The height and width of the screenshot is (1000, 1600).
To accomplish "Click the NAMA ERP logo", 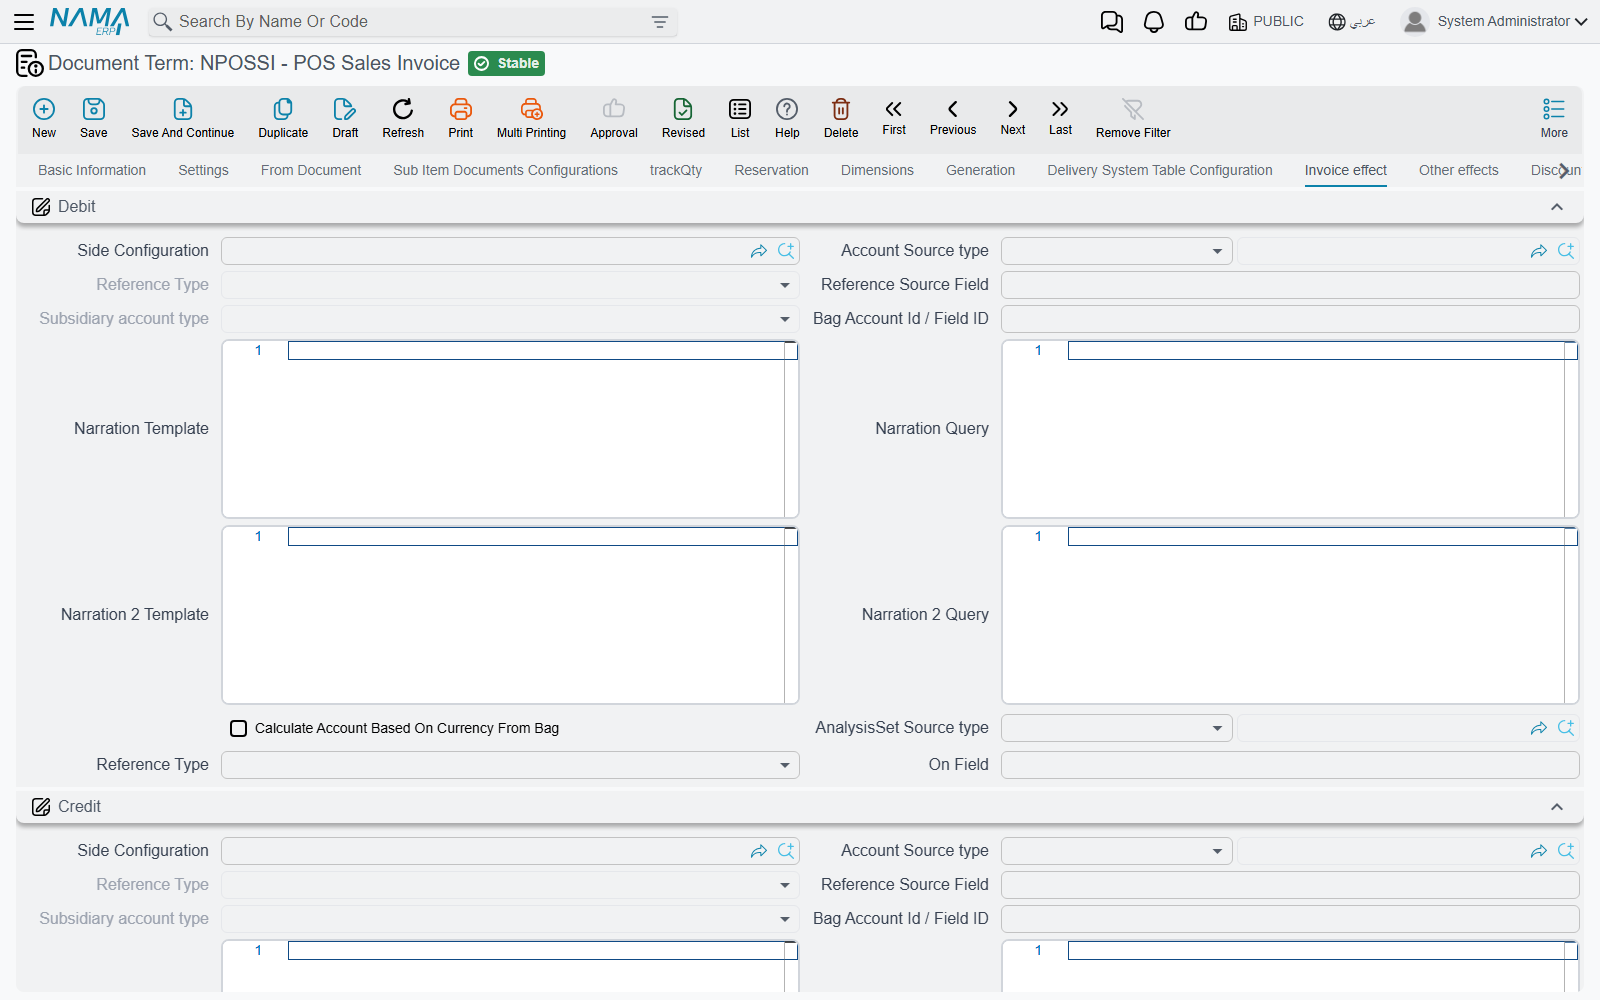I will [89, 21].
